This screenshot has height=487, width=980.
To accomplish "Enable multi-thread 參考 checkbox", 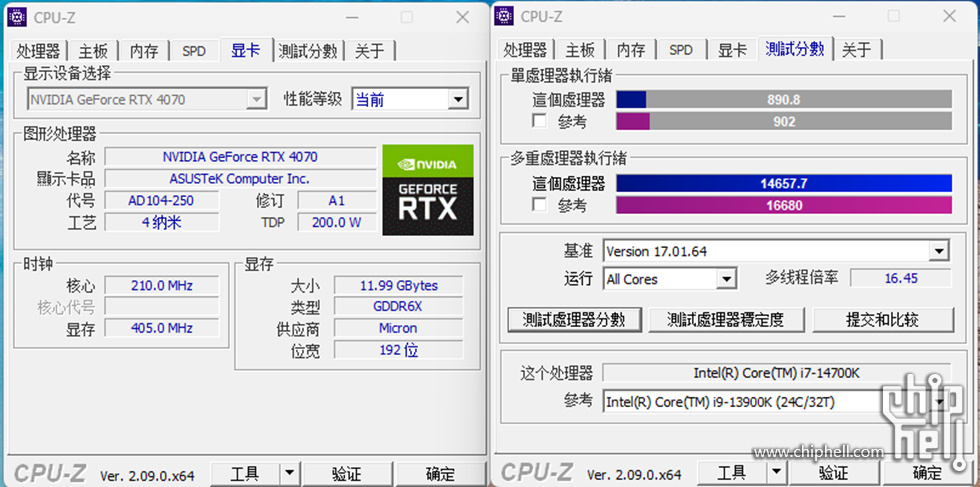I will pyautogui.click(x=539, y=204).
